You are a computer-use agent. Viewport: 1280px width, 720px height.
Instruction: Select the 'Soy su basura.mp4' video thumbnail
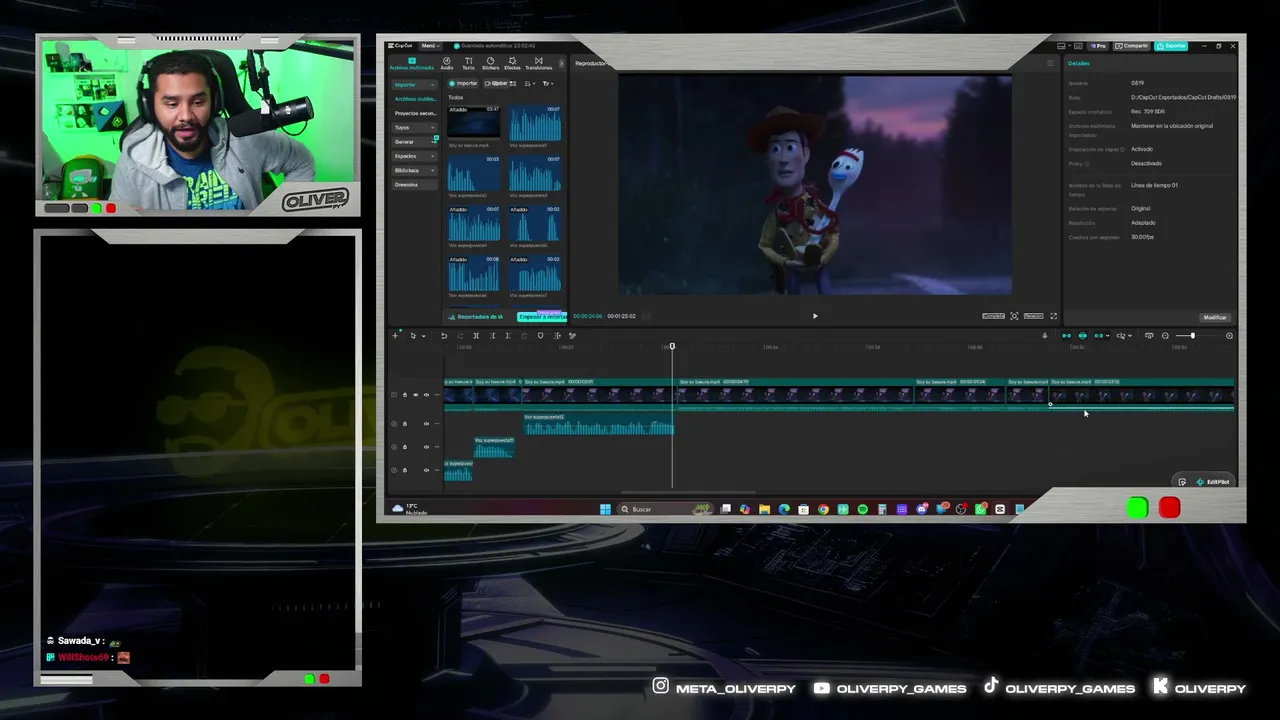(474, 123)
